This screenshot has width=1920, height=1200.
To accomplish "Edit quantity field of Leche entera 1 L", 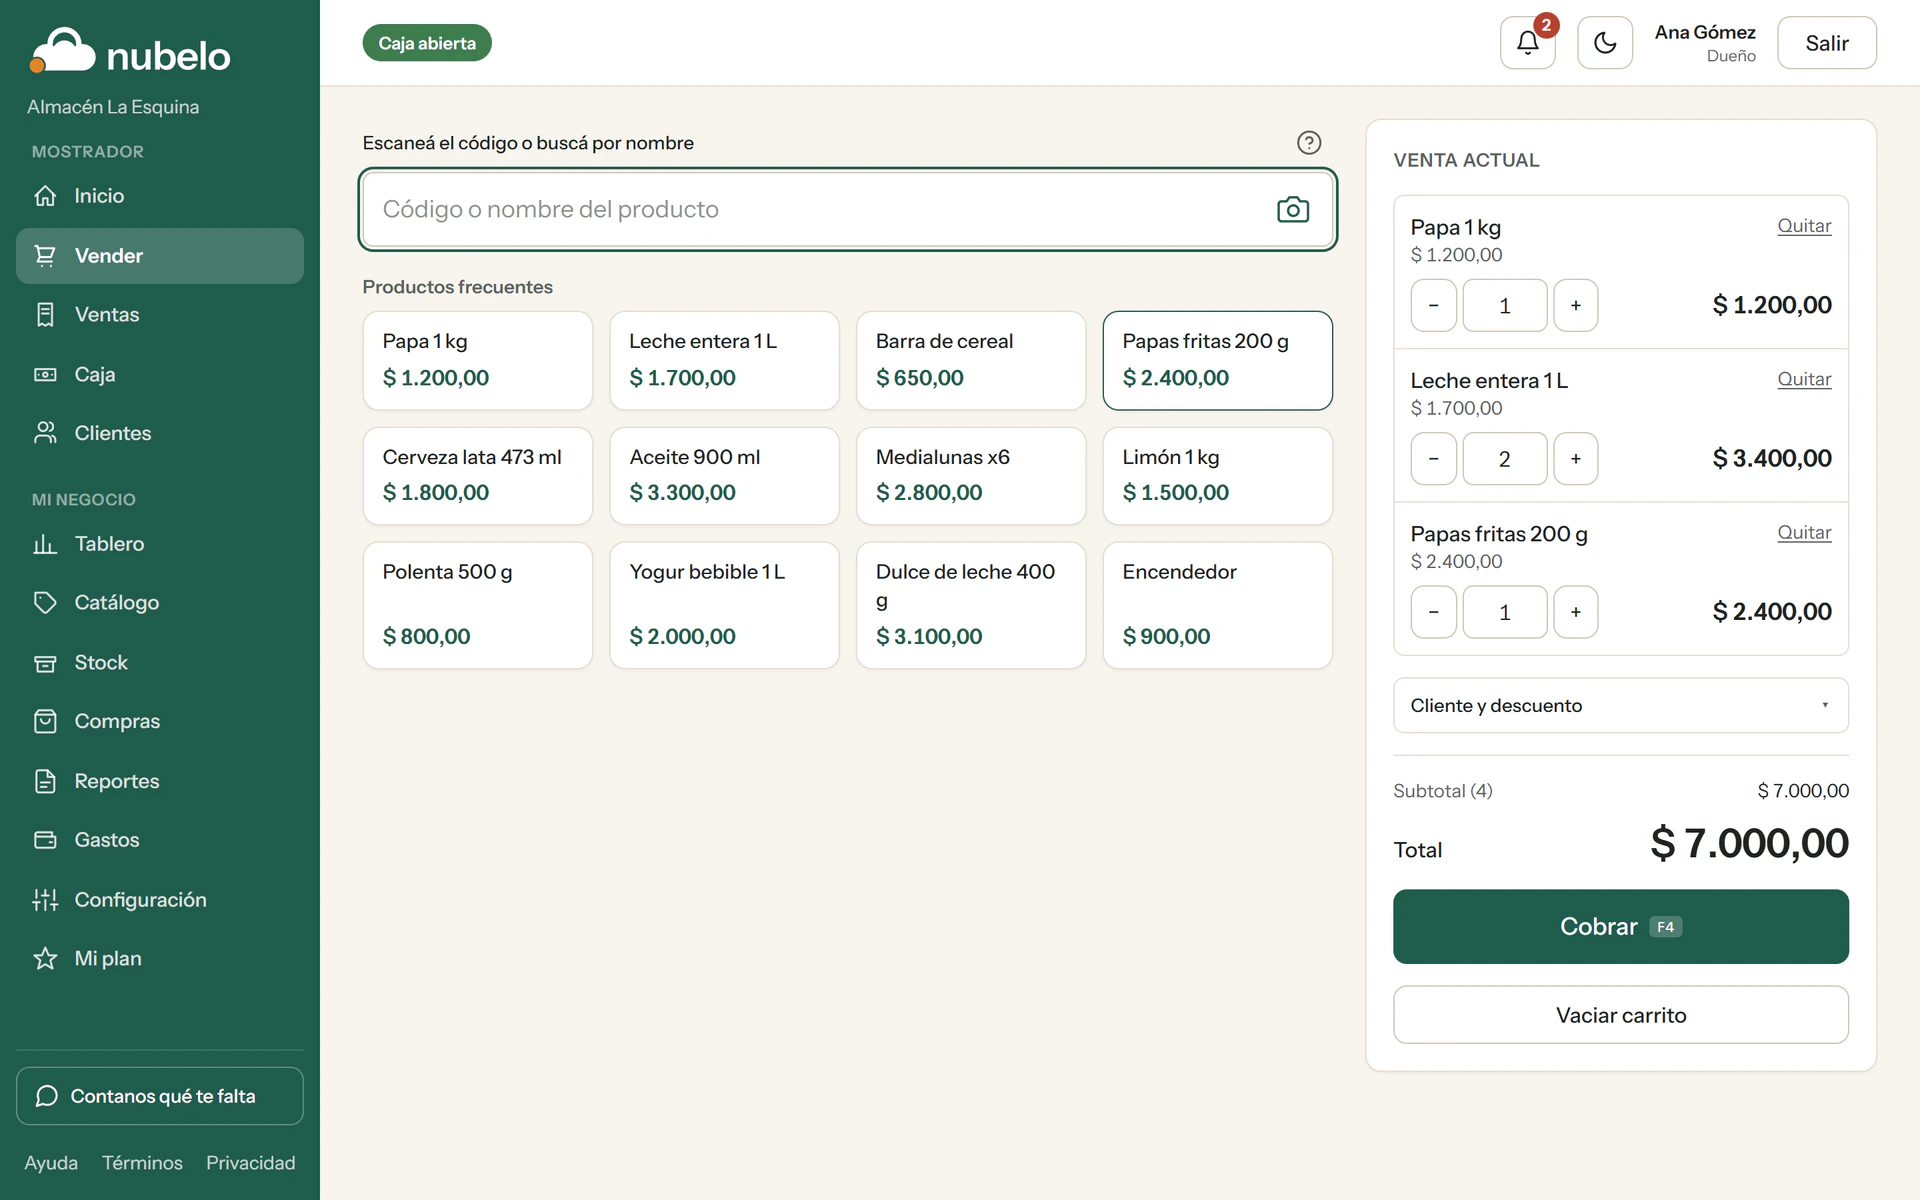I will 1504,459.
